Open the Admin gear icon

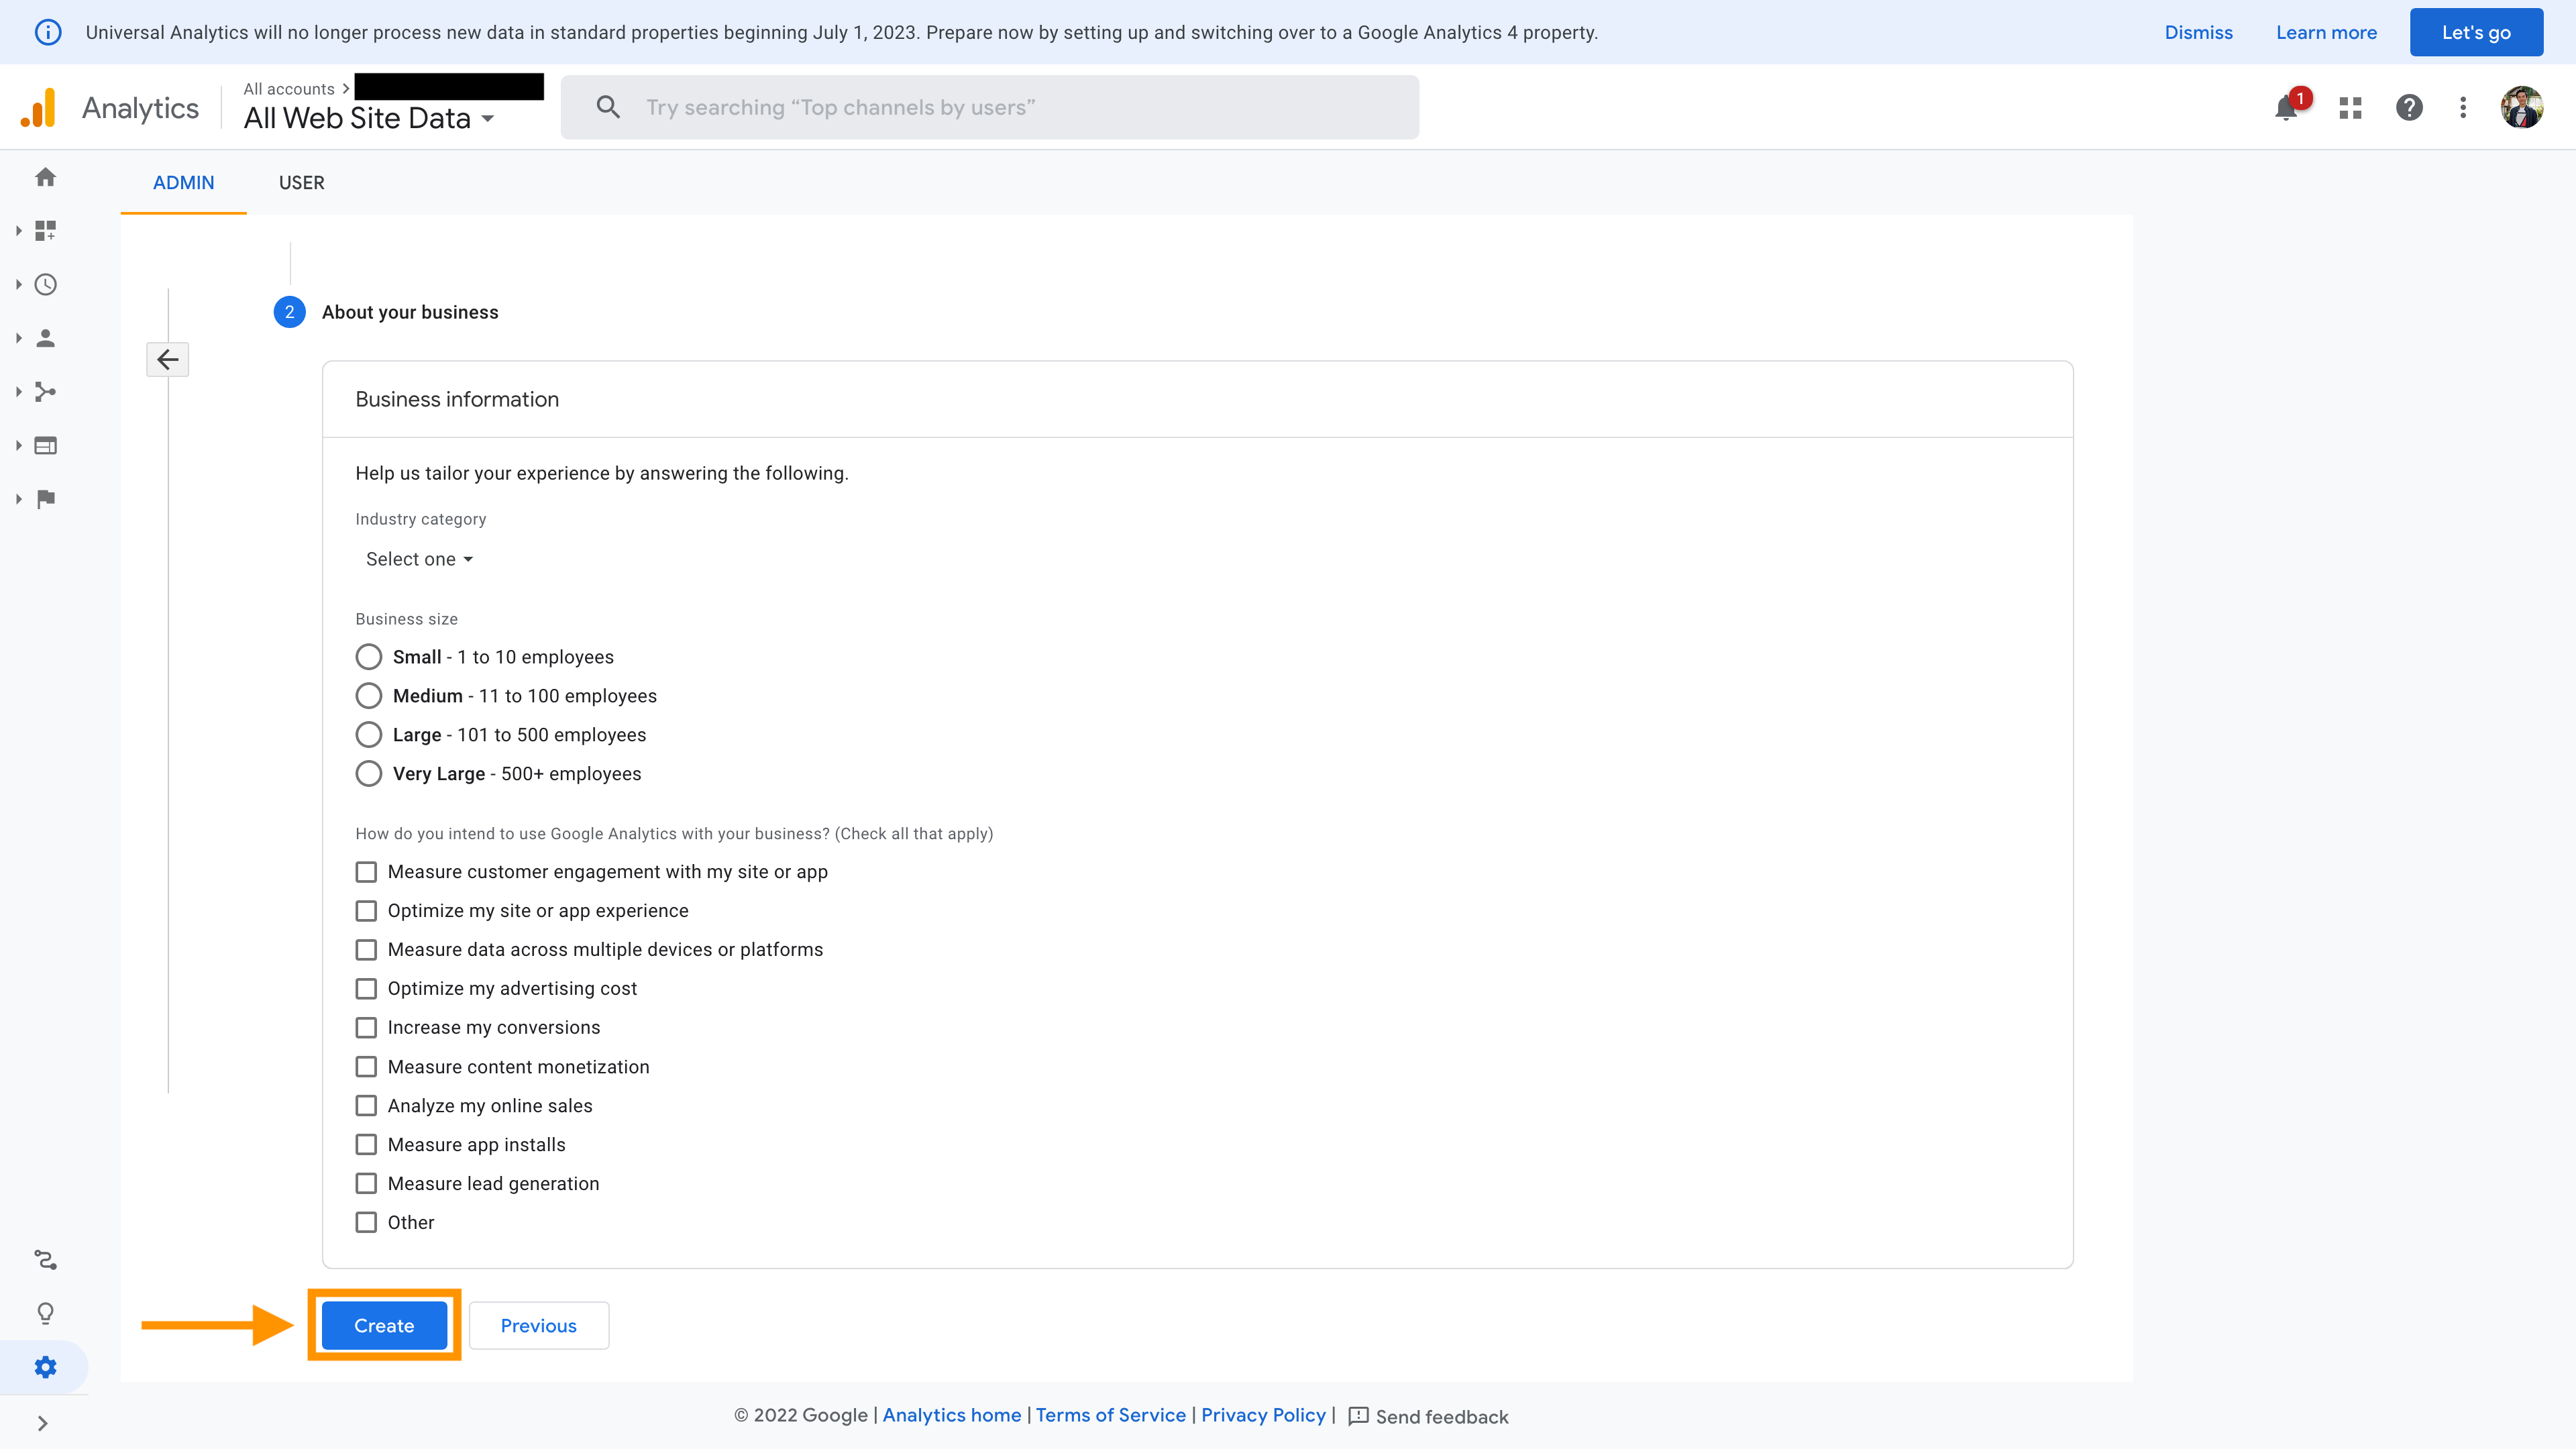pos(45,1367)
